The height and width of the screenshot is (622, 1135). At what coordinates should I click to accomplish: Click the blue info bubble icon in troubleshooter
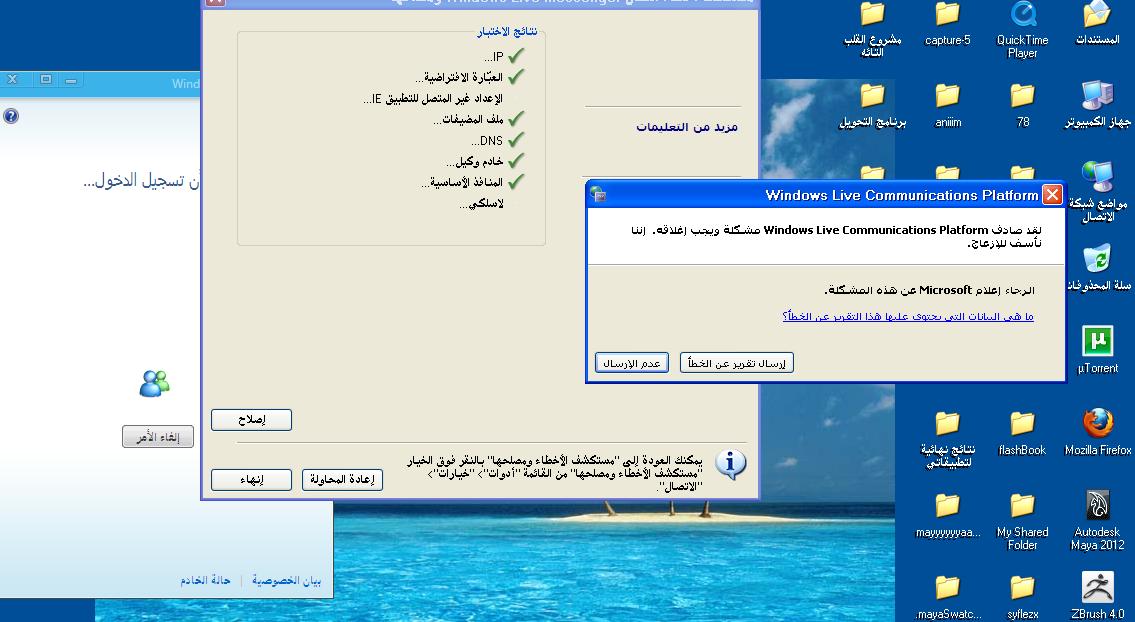click(730, 463)
